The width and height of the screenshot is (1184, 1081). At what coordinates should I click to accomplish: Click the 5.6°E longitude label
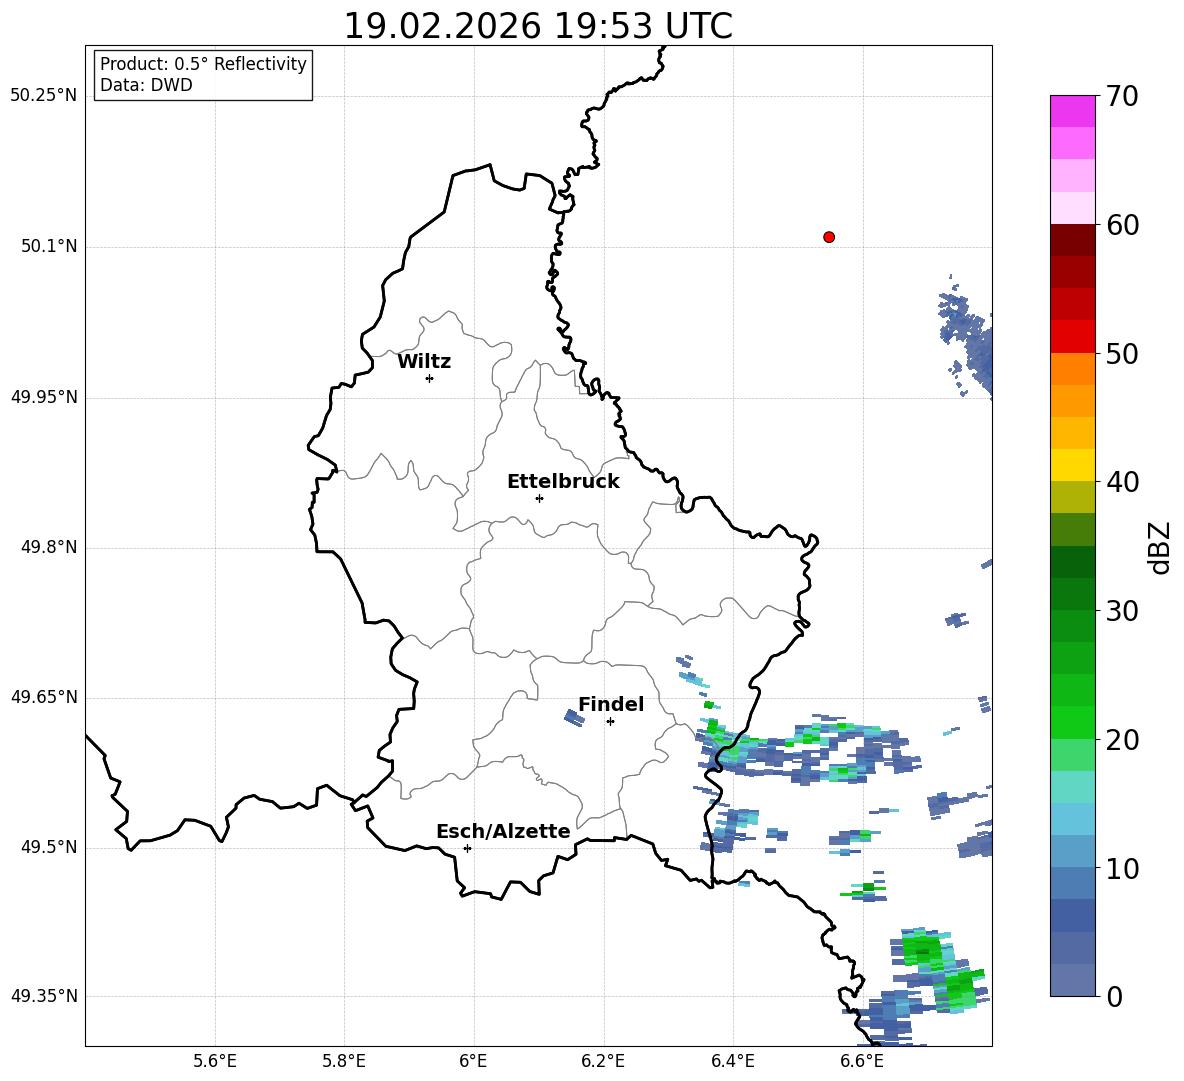(215, 1061)
